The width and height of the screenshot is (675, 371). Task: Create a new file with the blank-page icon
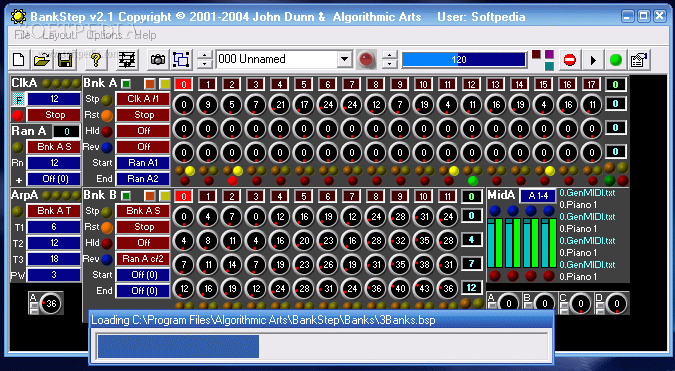pos(19,60)
